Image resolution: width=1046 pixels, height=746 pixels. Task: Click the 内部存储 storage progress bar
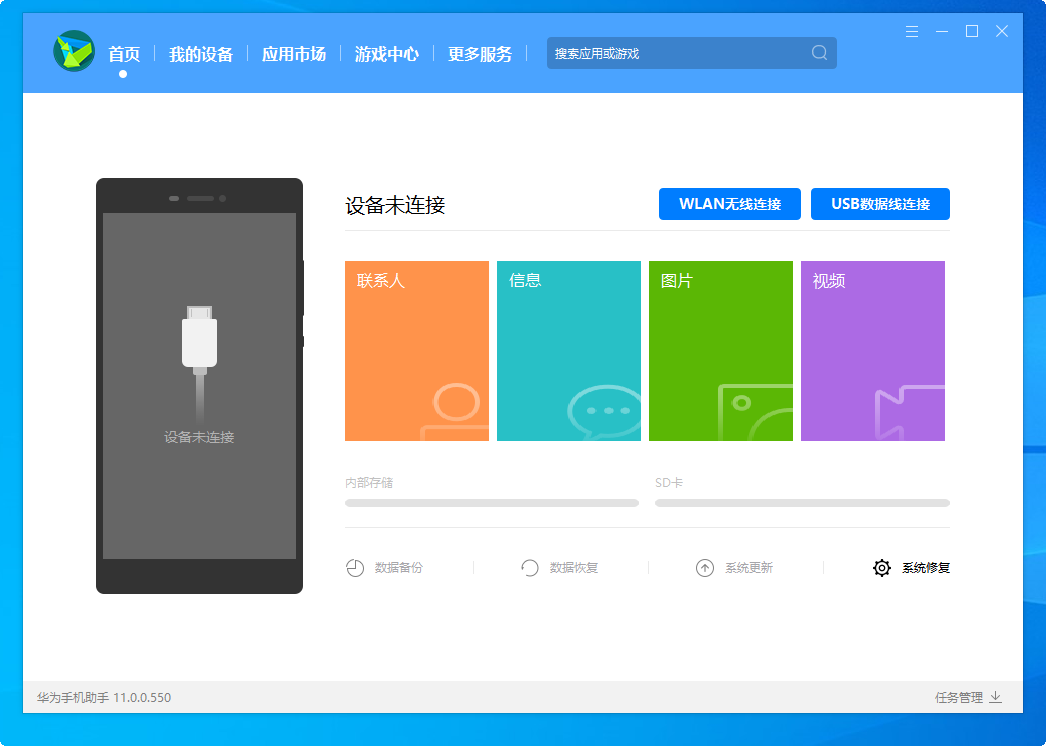tap(492, 503)
